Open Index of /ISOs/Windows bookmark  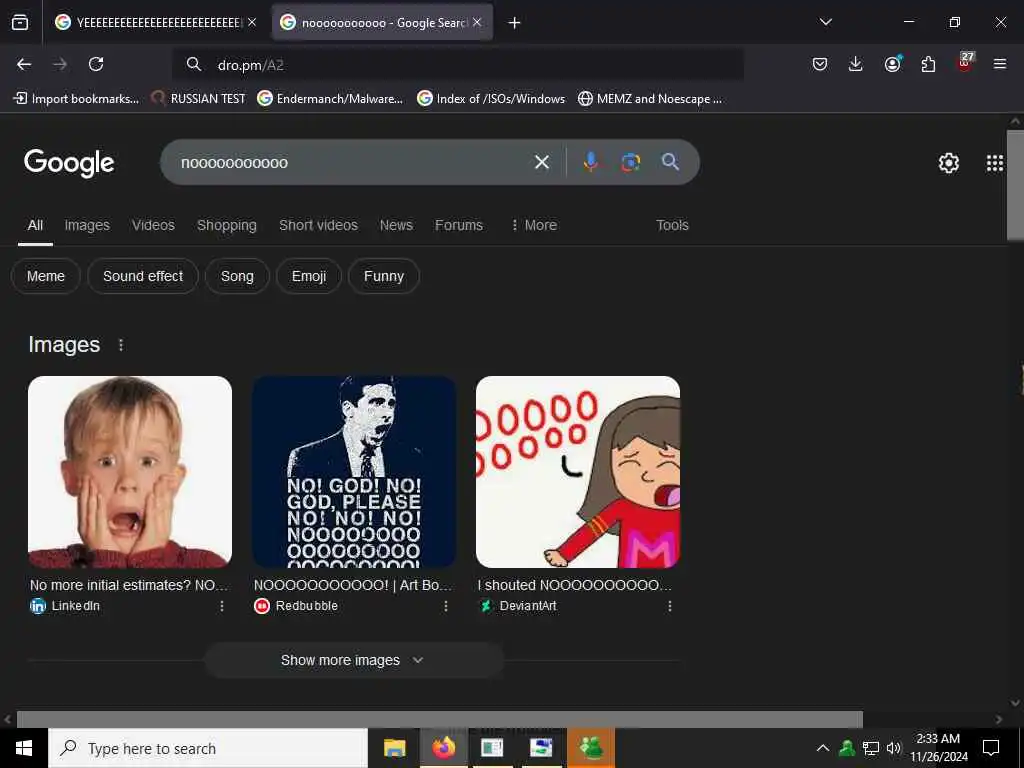pyautogui.click(x=491, y=99)
